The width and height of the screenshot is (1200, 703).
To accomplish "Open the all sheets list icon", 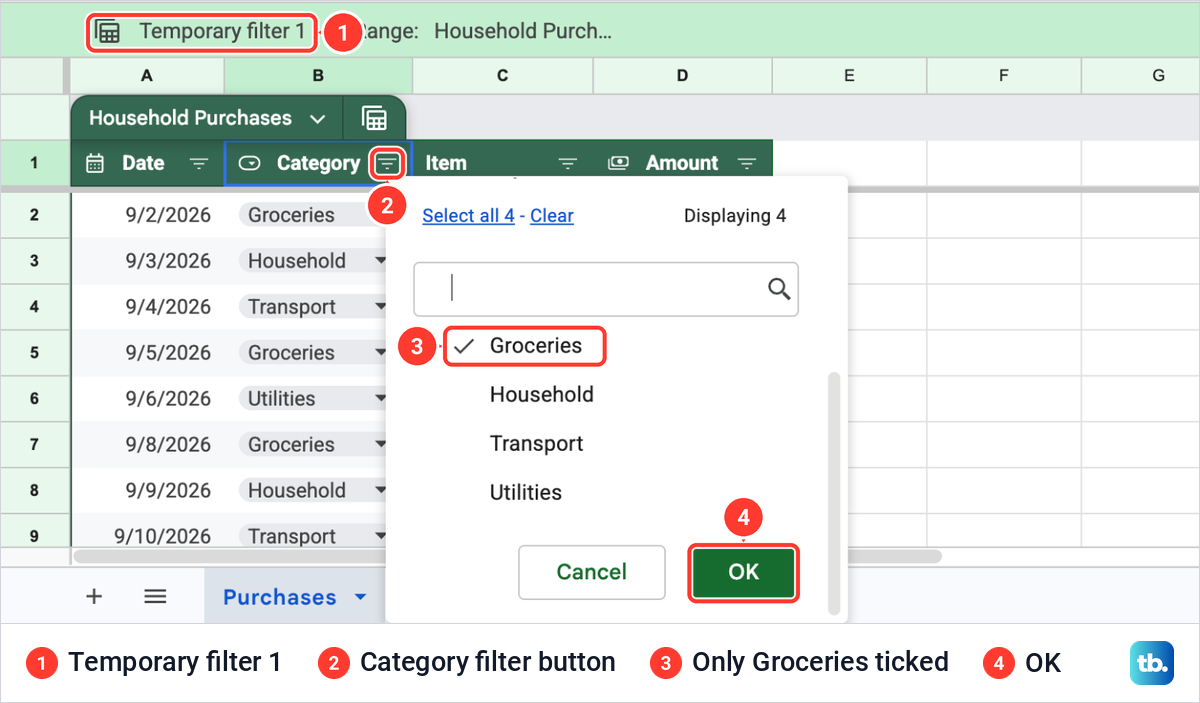I will 154,597.
